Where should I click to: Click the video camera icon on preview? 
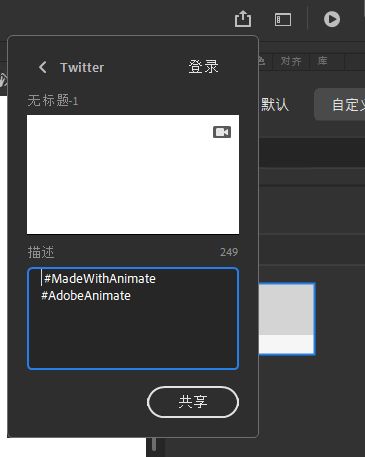point(222,132)
